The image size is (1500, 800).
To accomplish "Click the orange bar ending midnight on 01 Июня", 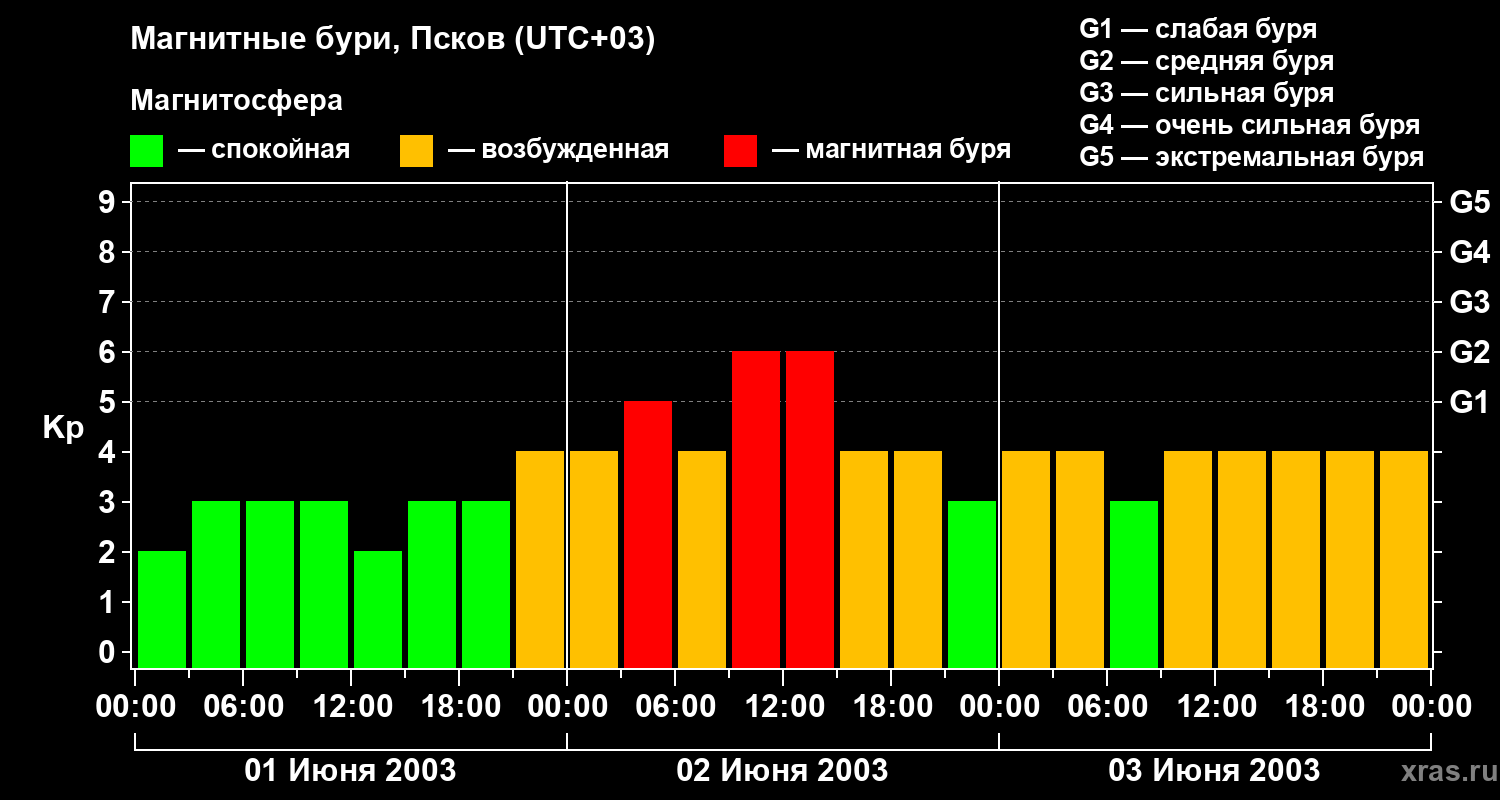I will click(540, 559).
